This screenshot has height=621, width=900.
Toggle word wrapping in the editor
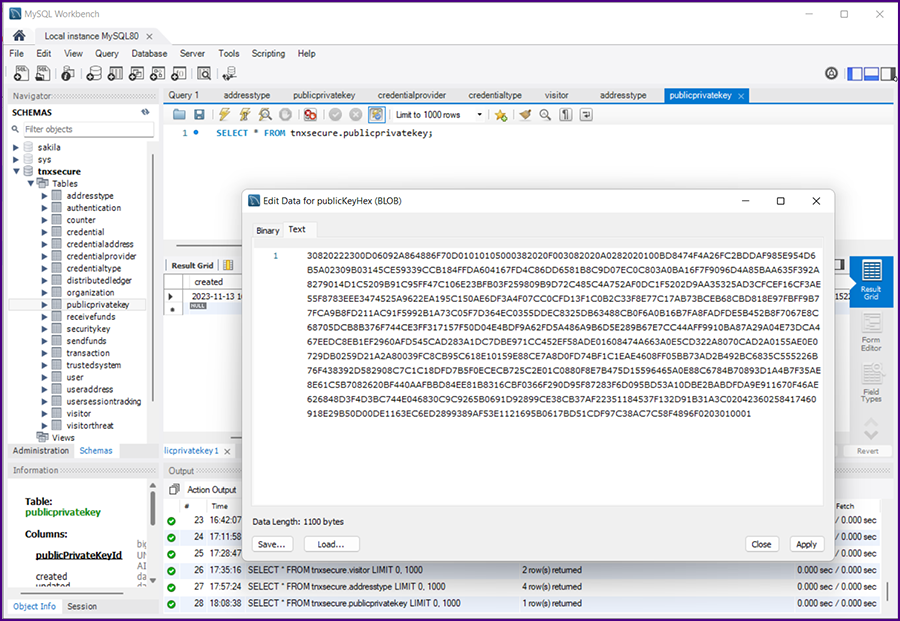pos(586,115)
